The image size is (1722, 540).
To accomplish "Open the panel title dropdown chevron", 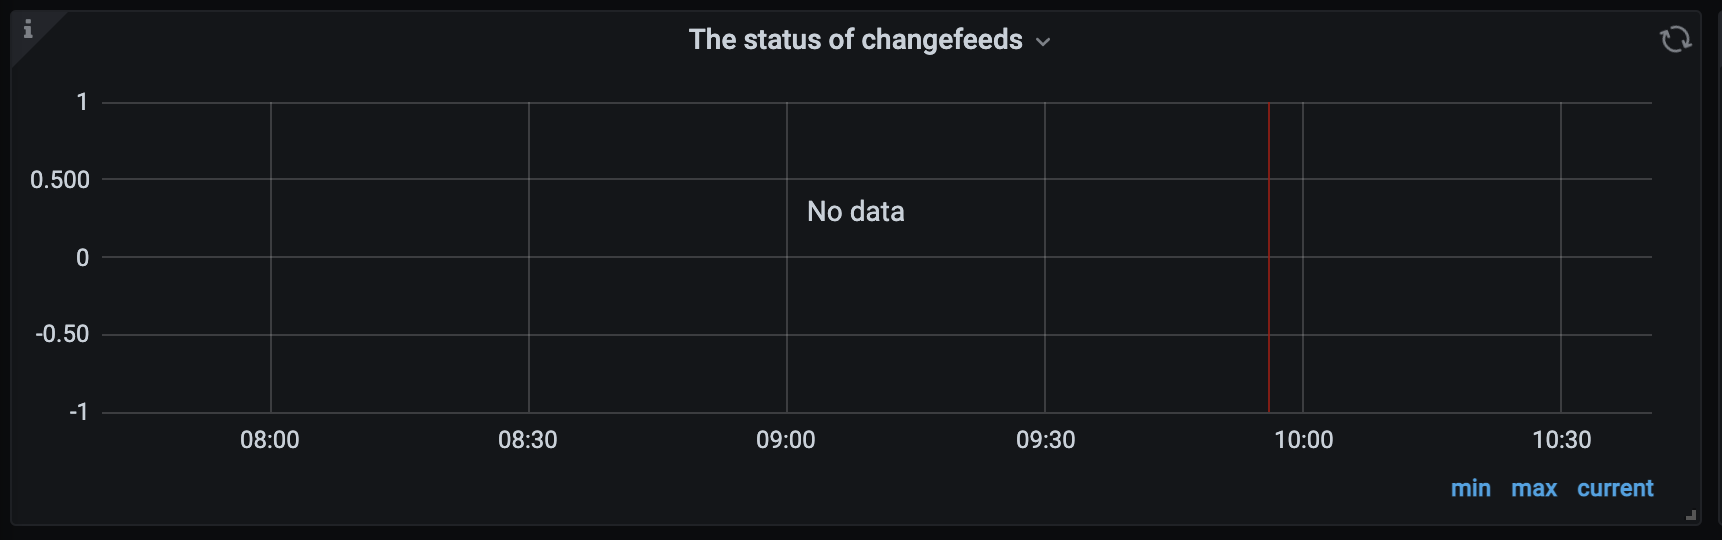I will pyautogui.click(x=1043, y=42).
